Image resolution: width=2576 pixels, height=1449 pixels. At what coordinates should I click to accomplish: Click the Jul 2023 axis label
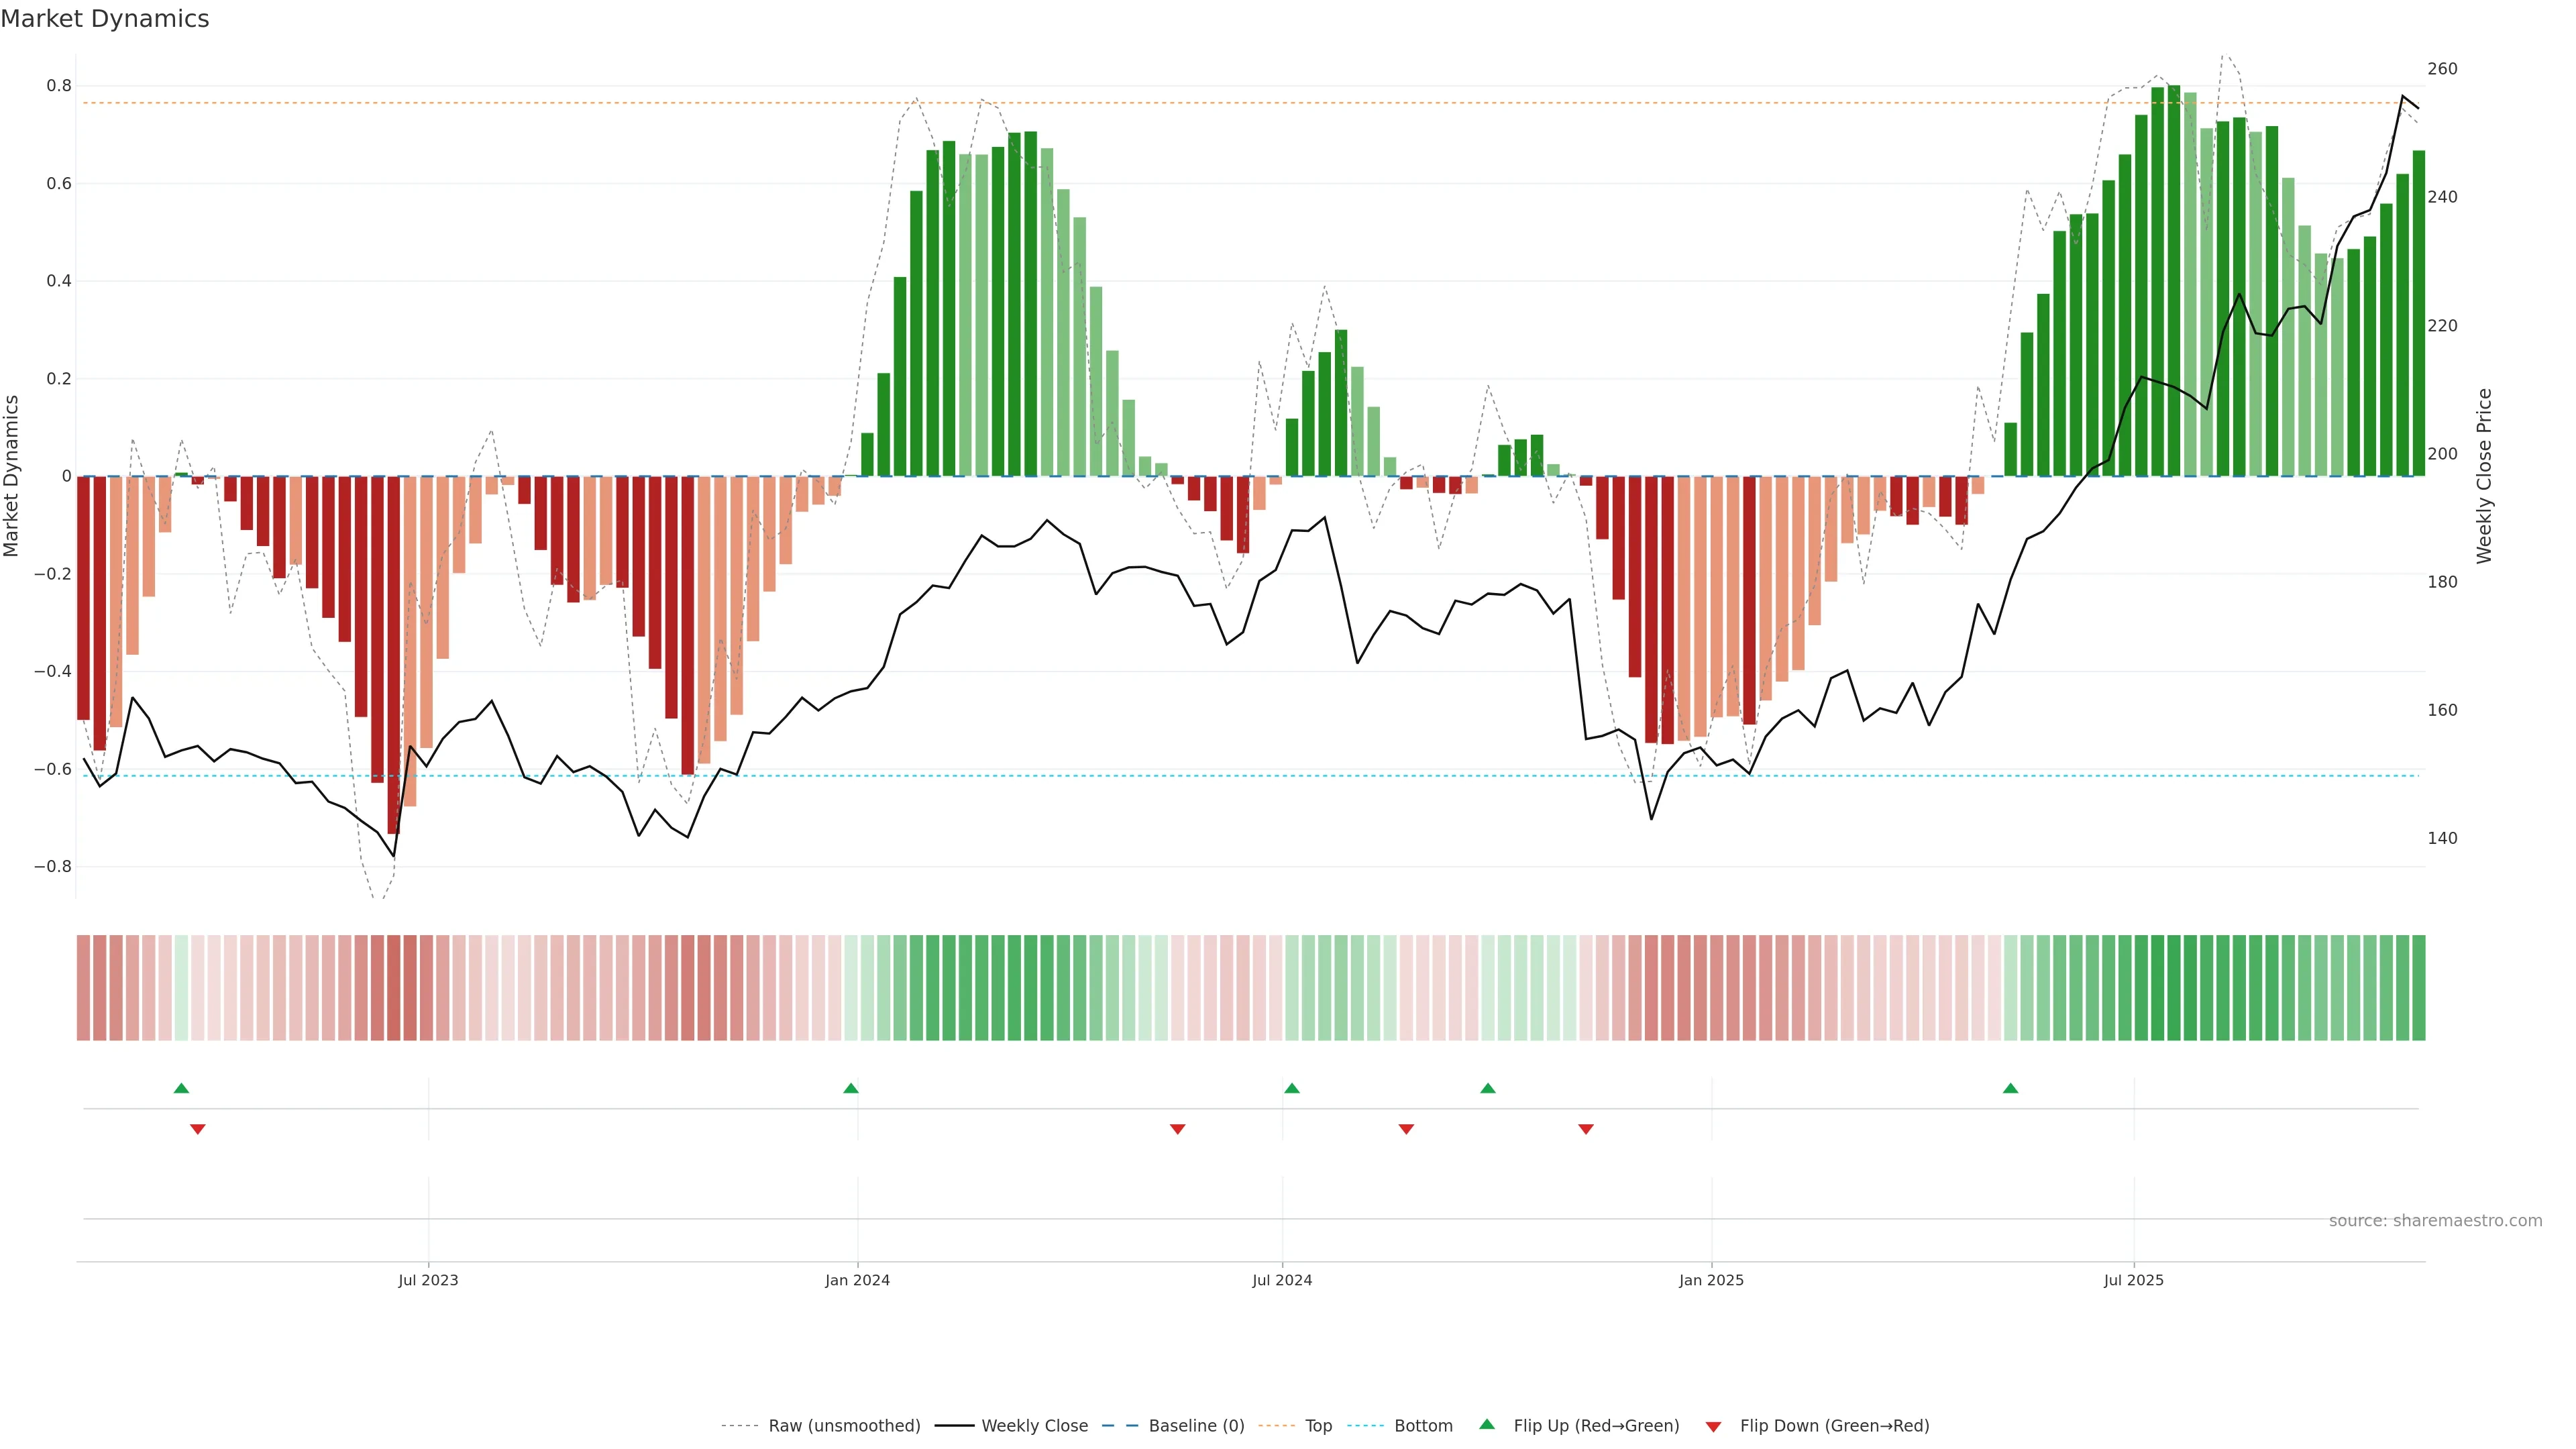pos(428,1280)
